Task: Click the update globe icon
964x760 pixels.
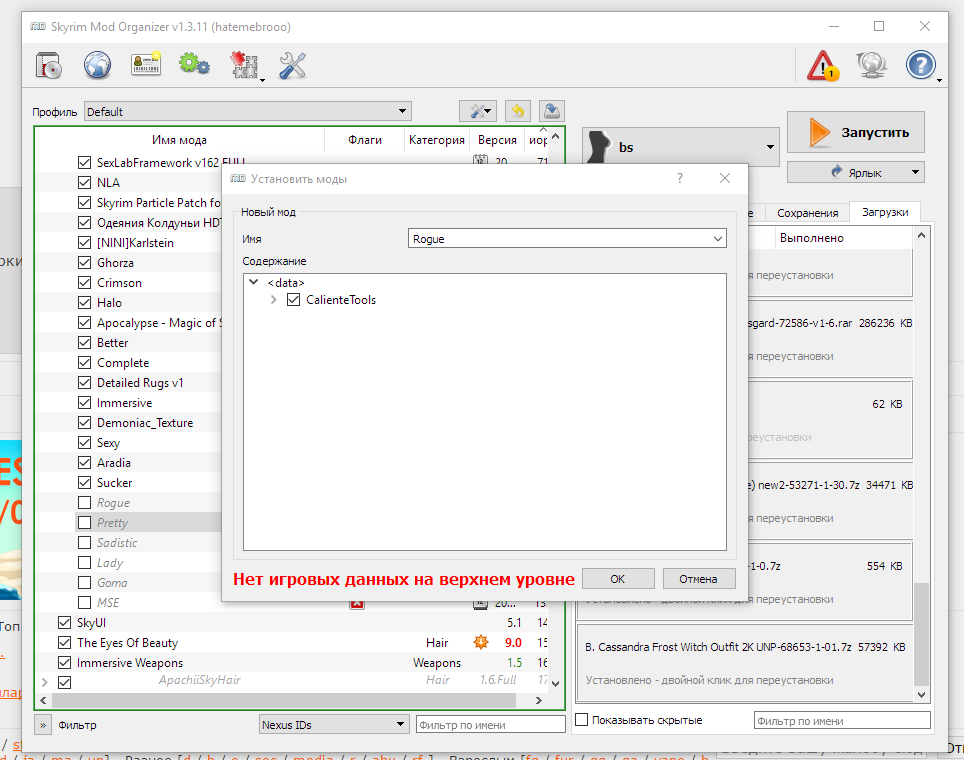Action: click(872, 65)
